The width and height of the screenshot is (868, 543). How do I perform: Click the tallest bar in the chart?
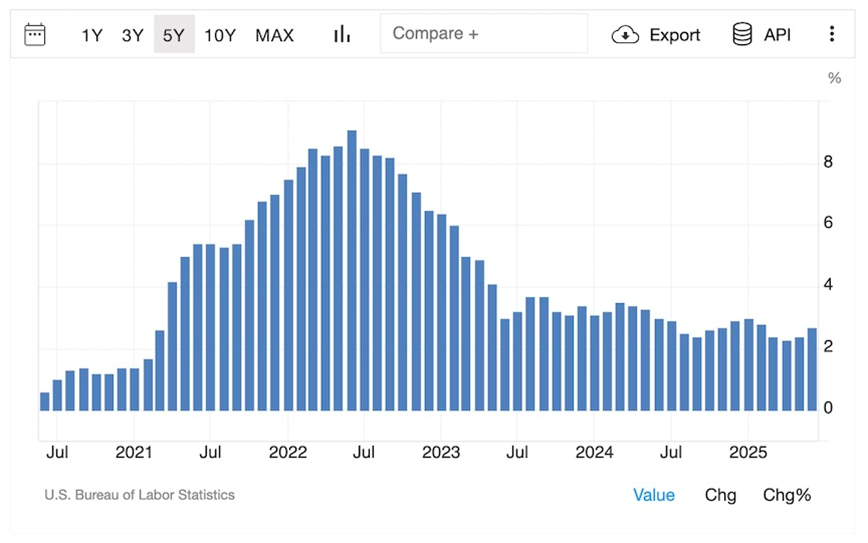(x=352, y=270)
